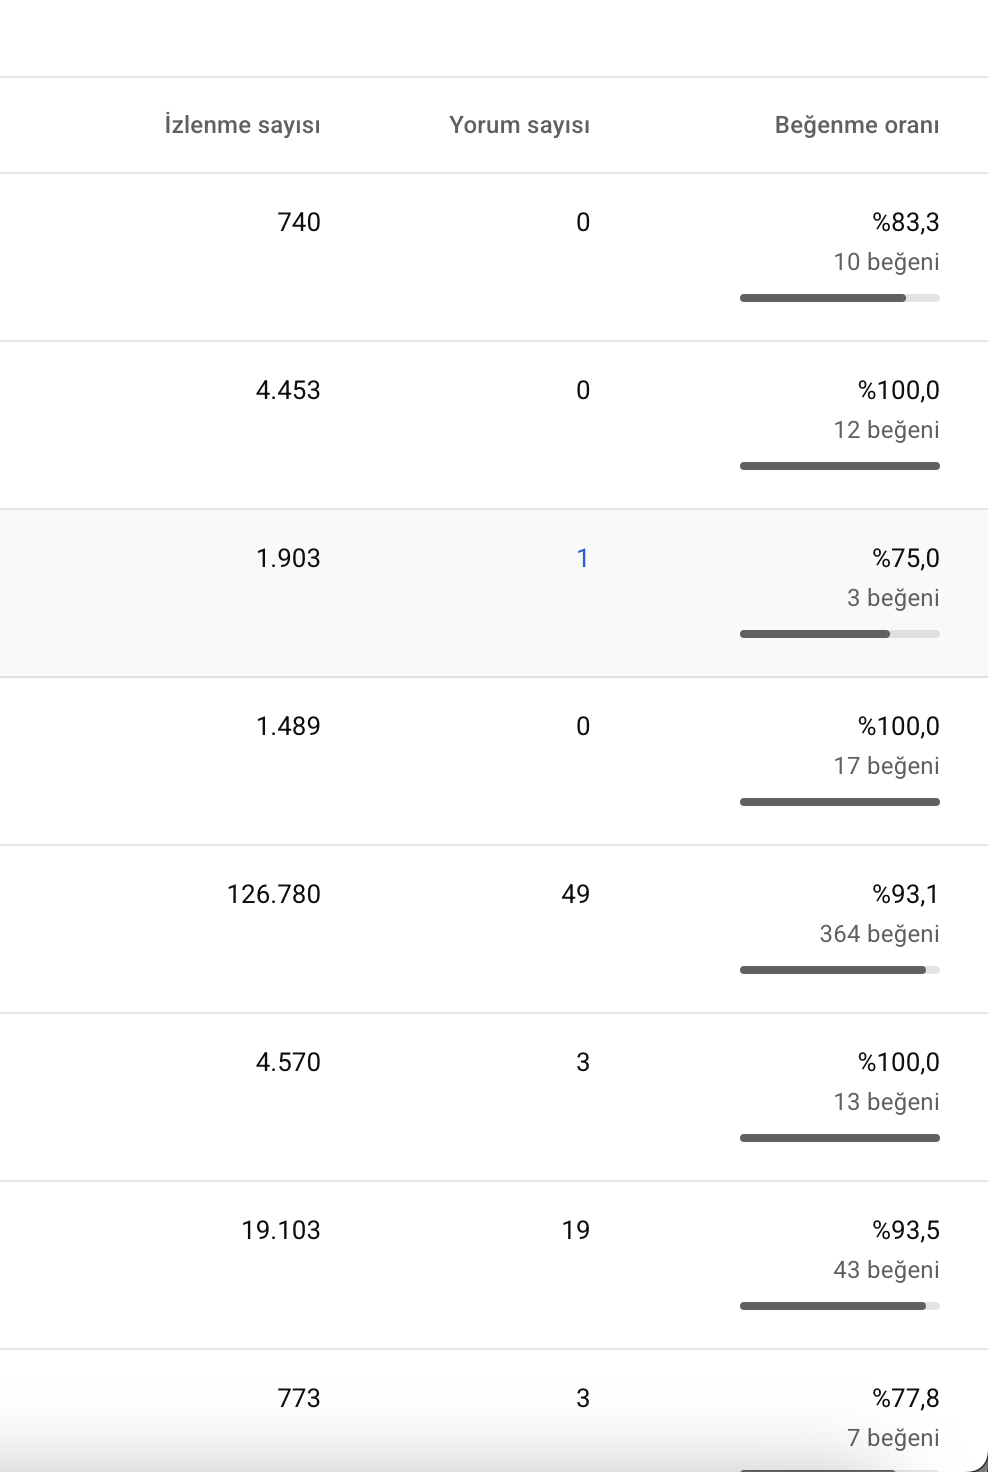
Task: Select the 4.453 views cell
Action: tap(288, 390)
